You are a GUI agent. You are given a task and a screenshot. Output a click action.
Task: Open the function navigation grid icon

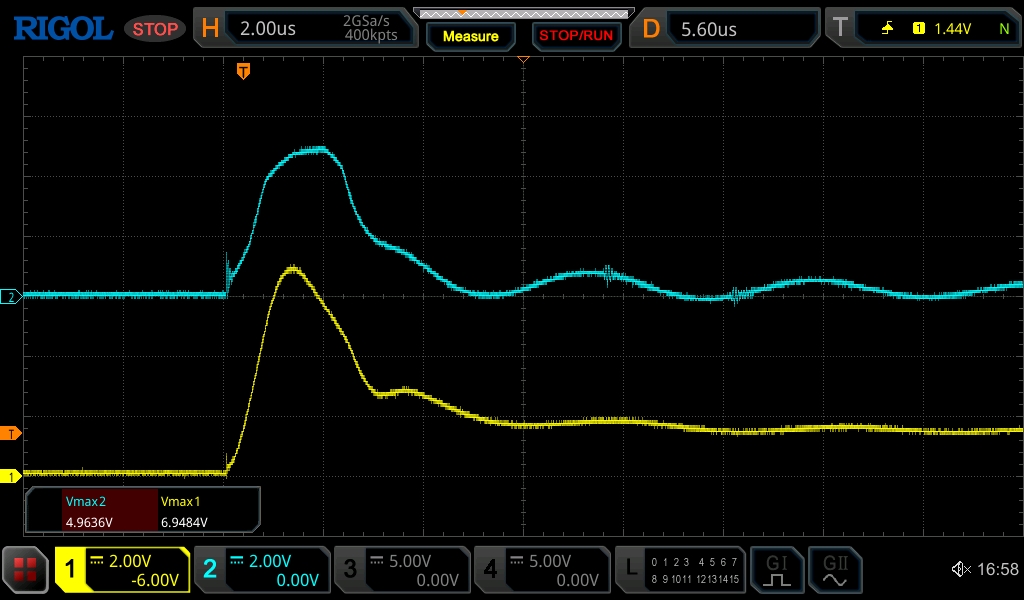pyautogui.click(x=25, y=570)
